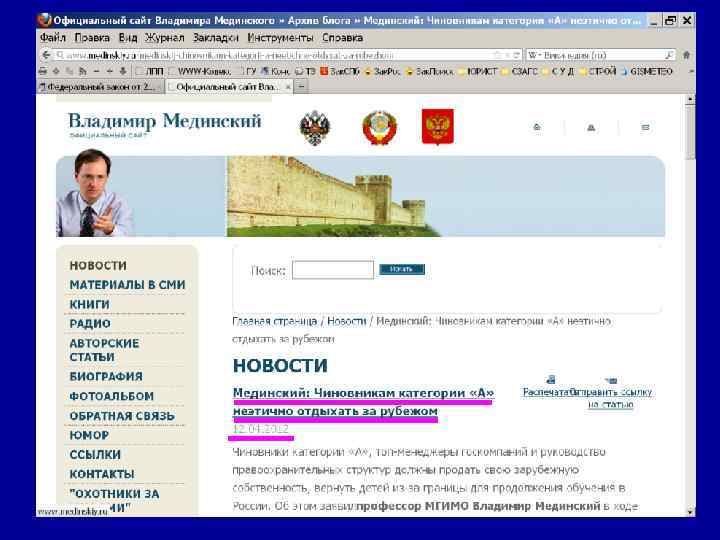Open ССЫЛКИ in the sidebar
Image resolution: width=720 pixels, height=540 pixels.
click(x=95, y=455)
